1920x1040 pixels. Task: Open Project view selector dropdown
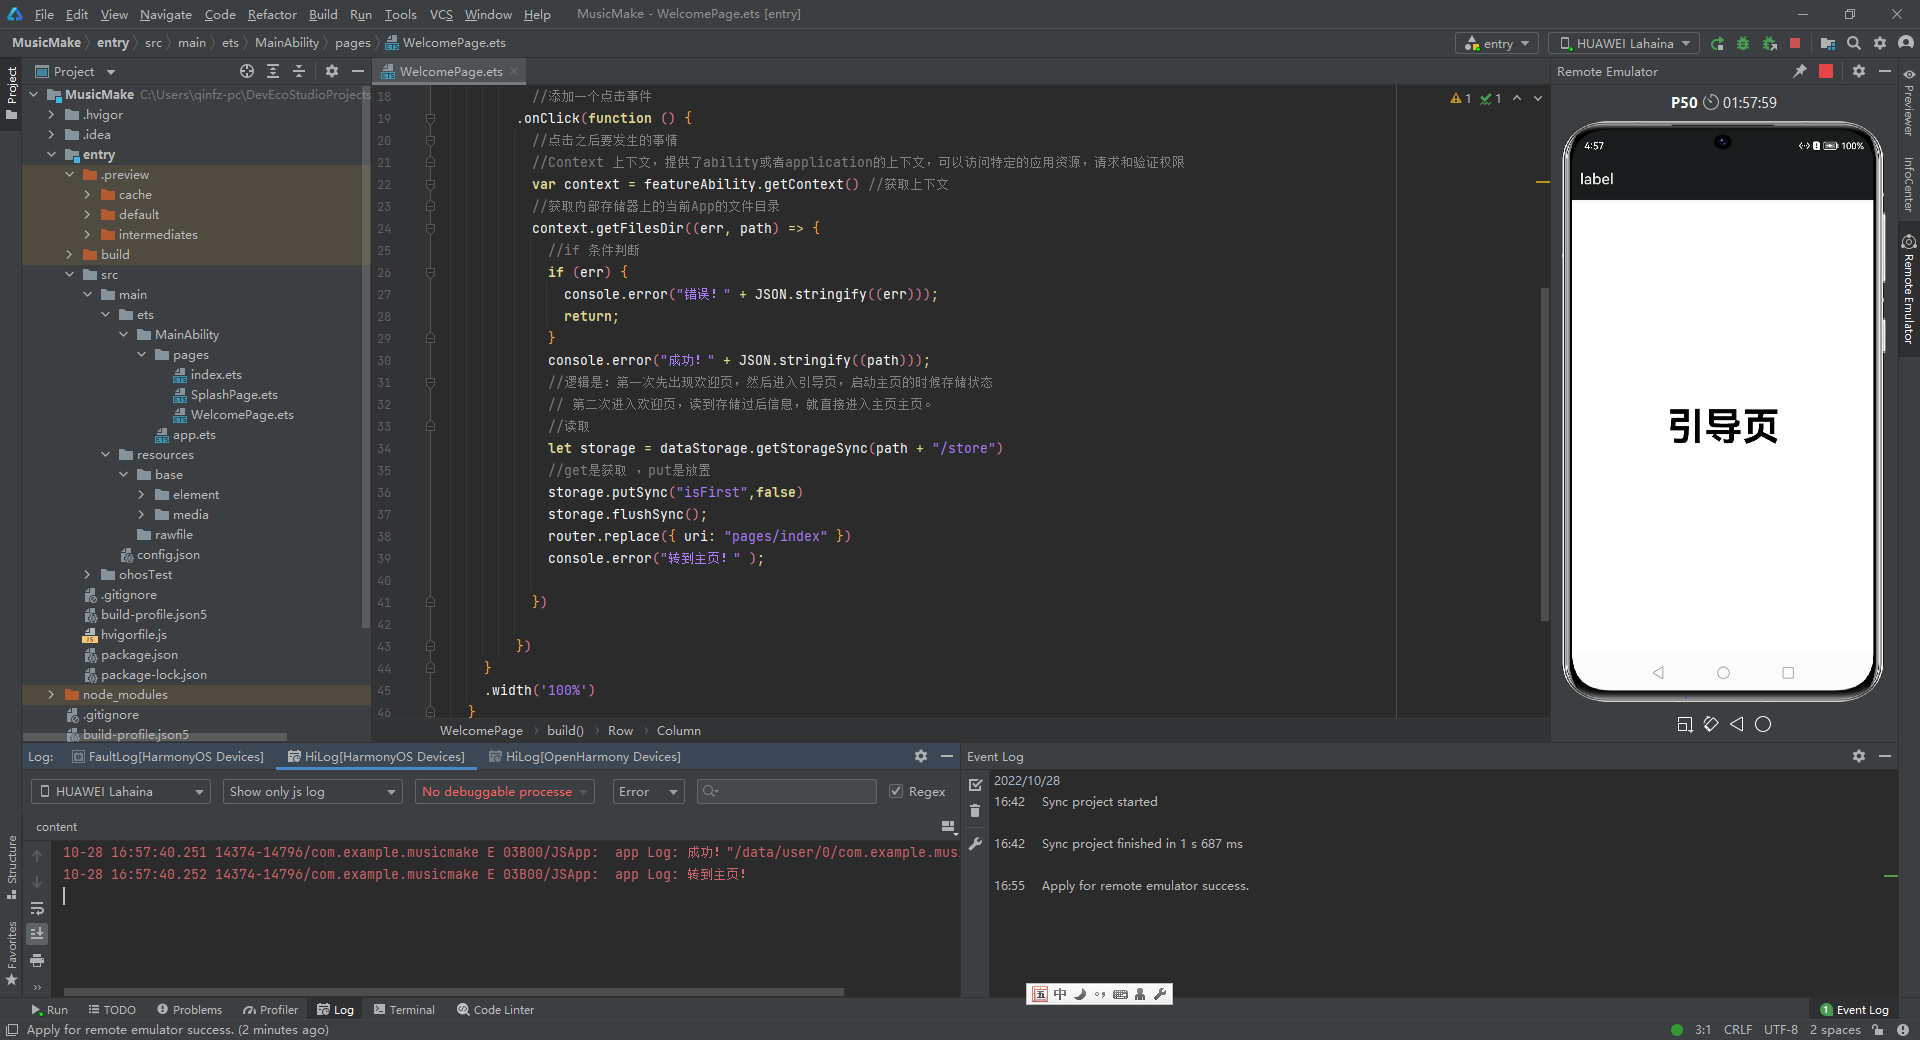tap(76, 71)
